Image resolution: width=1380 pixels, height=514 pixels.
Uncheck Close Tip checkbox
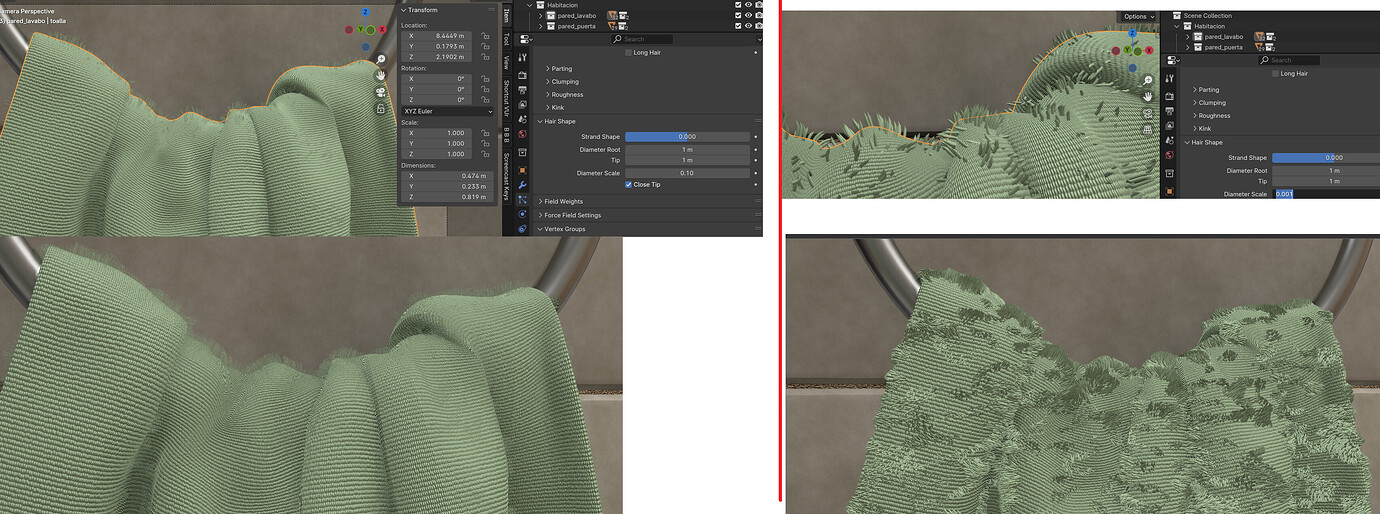click(629, 185)
